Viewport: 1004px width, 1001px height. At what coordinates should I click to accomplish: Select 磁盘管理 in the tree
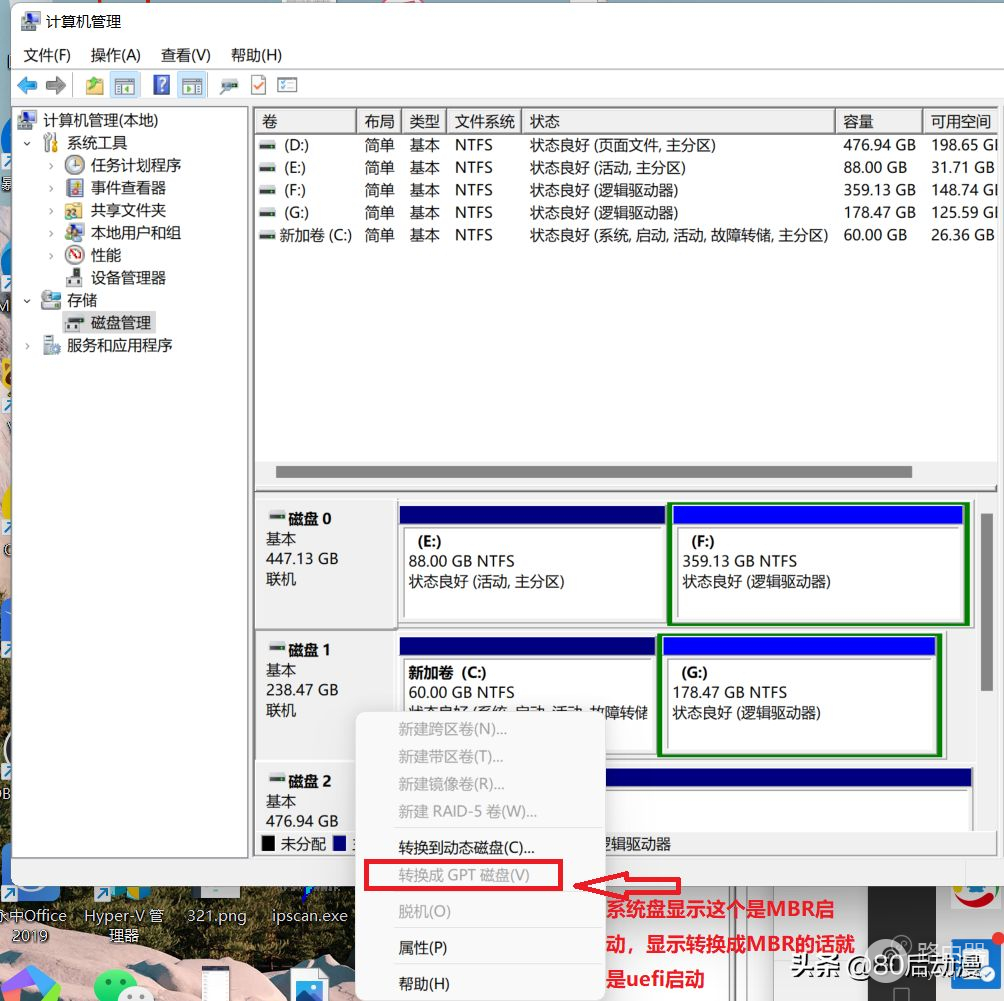click(121, 323)
